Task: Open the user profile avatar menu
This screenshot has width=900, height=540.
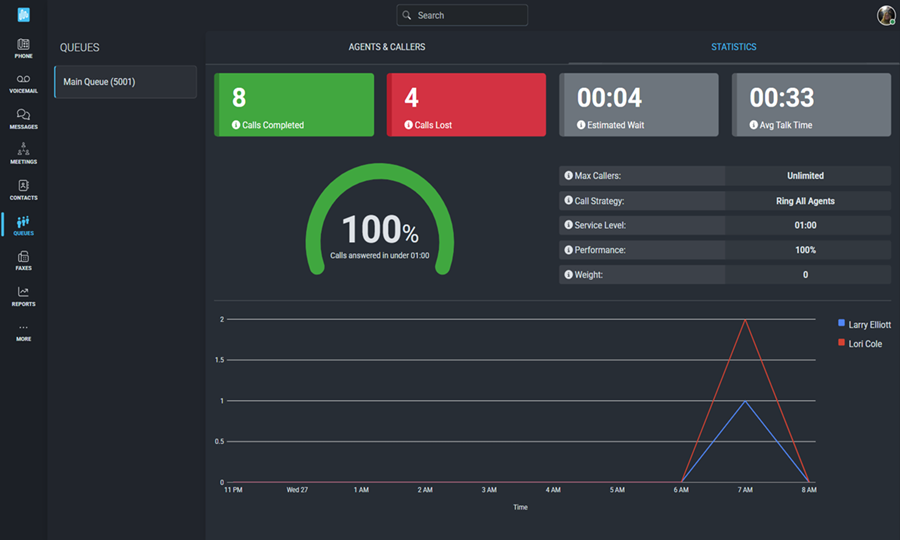Action: pos(885,15)
